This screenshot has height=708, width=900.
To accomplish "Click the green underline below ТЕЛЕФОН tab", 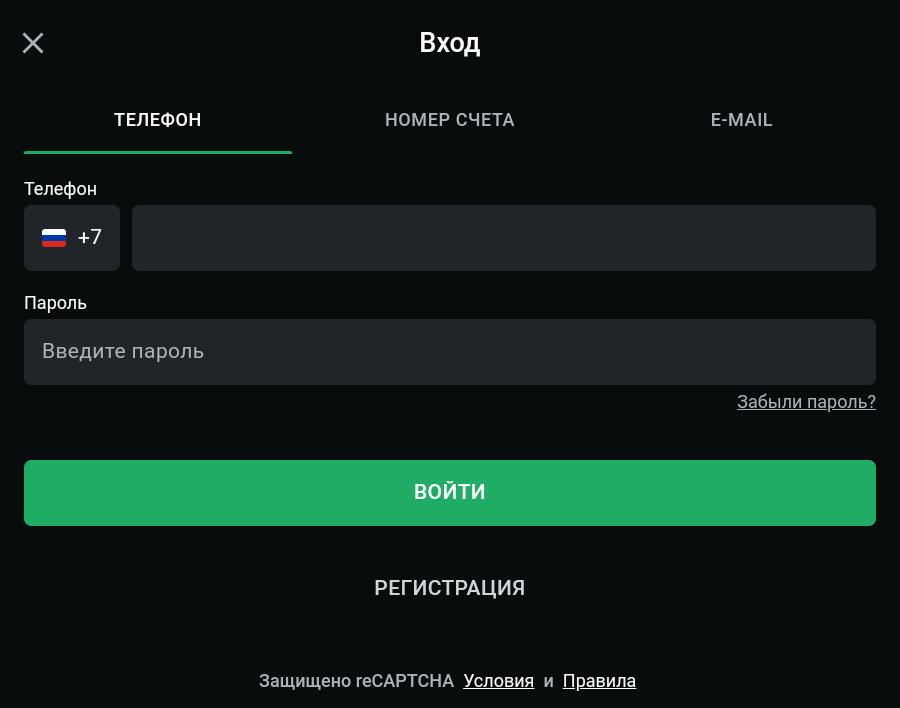I will 158,152.
